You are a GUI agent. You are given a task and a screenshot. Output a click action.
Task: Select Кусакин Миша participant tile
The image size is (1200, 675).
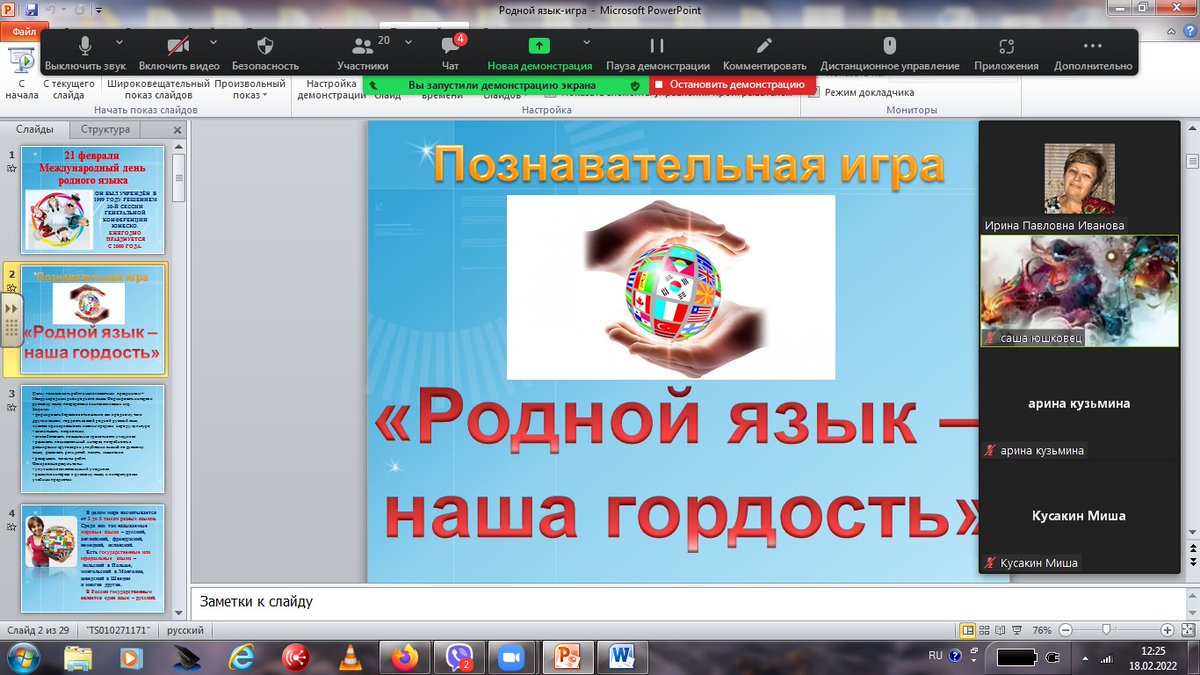click(1079, 516)
